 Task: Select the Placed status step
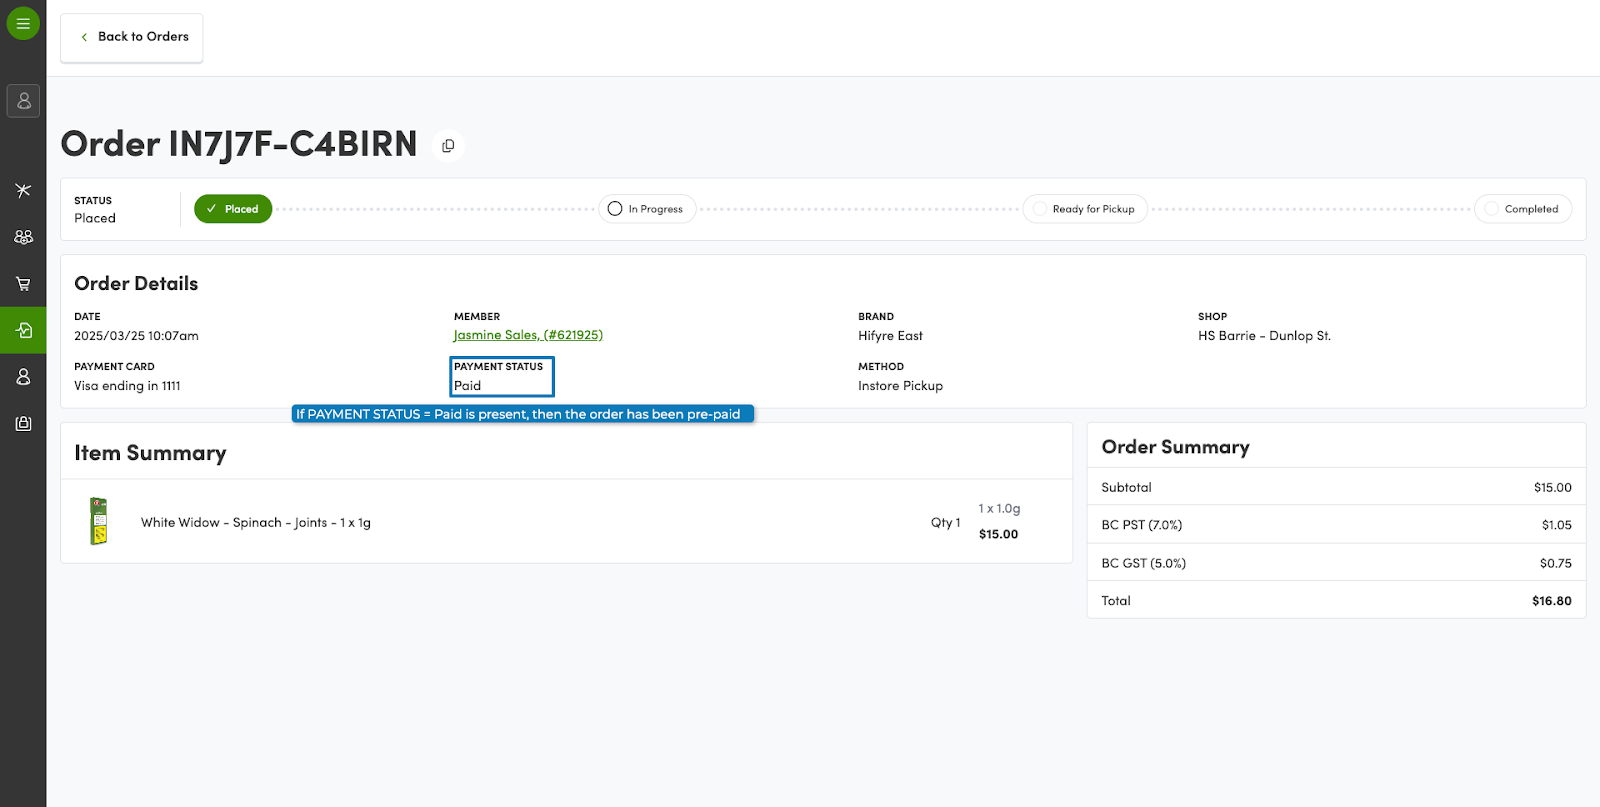click(x=233, y=209)
